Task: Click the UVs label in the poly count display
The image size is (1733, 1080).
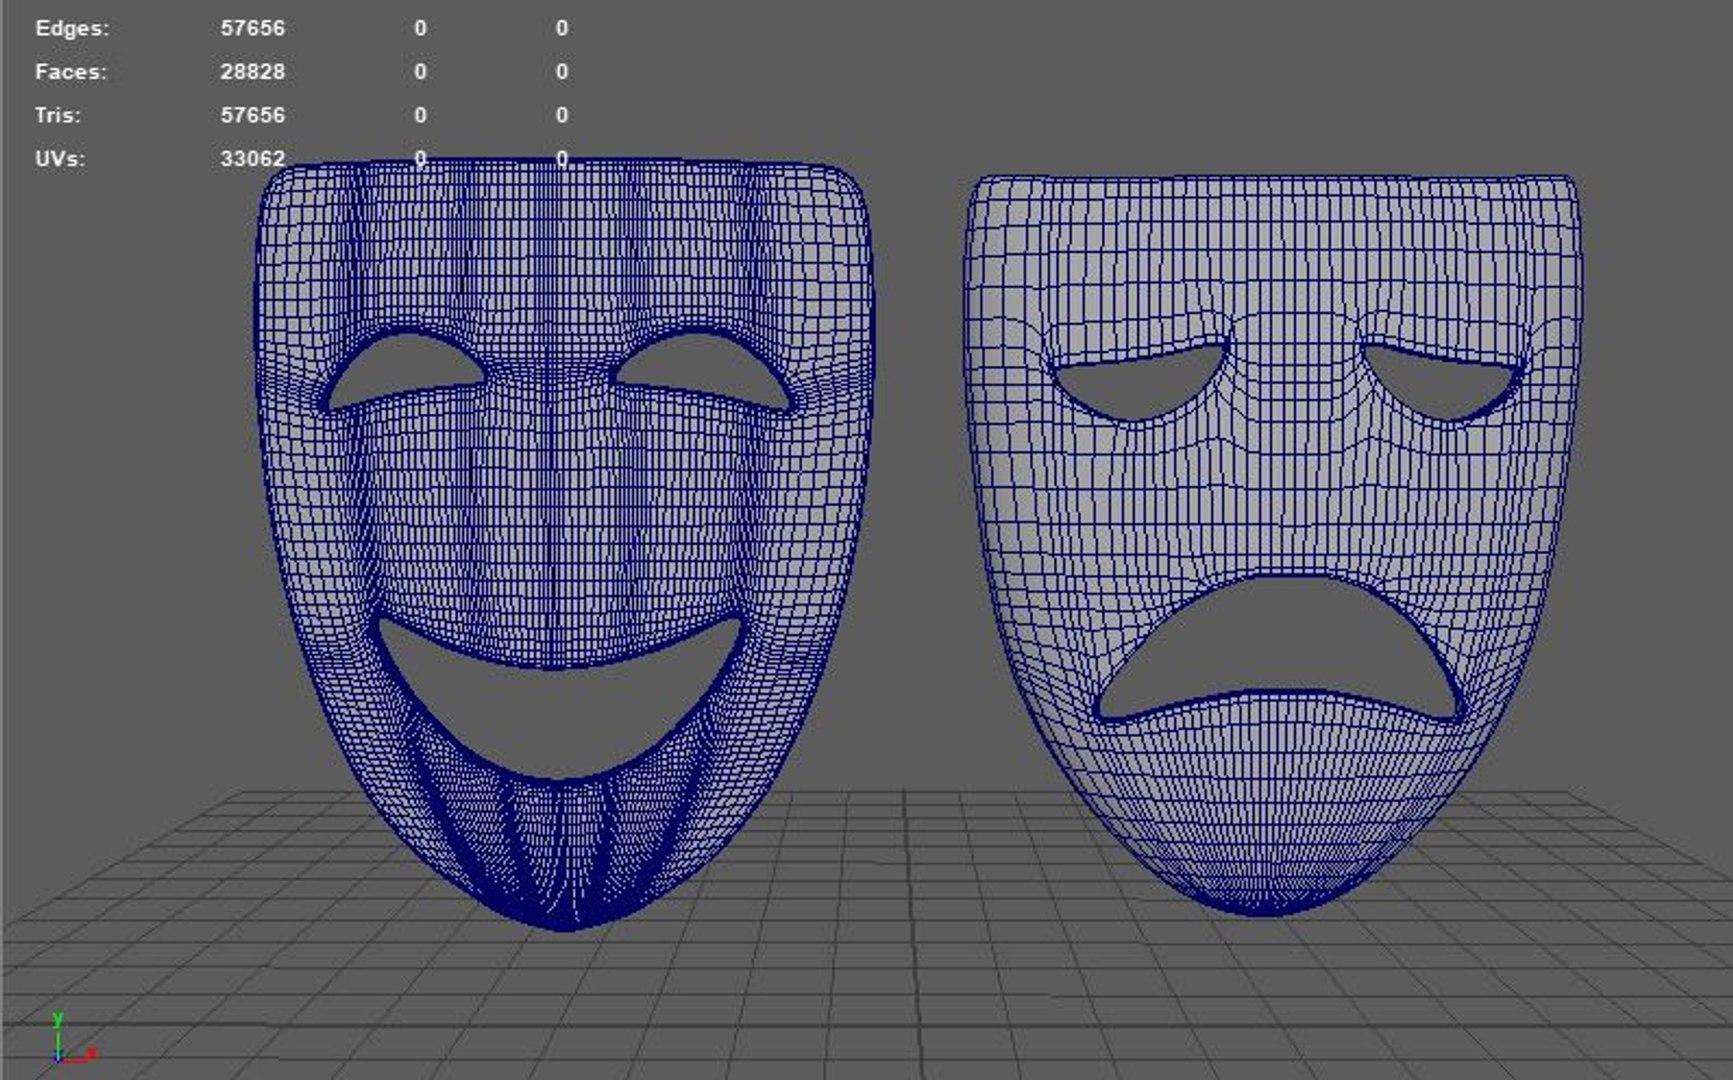Action: click(x=60, y=159)
